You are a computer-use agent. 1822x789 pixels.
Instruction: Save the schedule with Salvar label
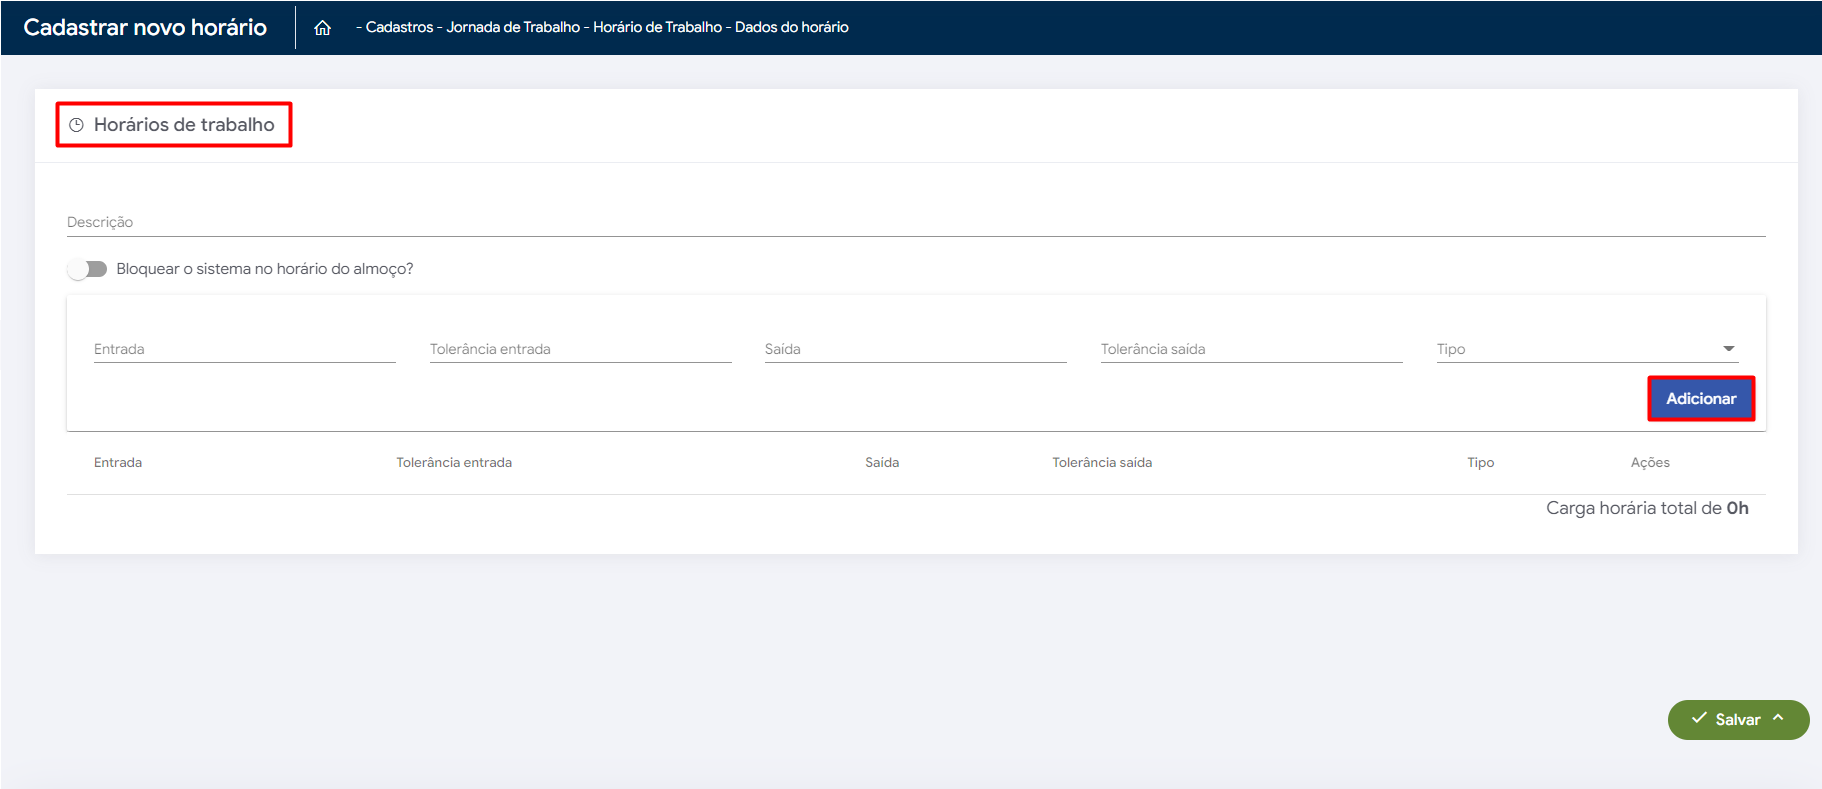click(1738, 720)
